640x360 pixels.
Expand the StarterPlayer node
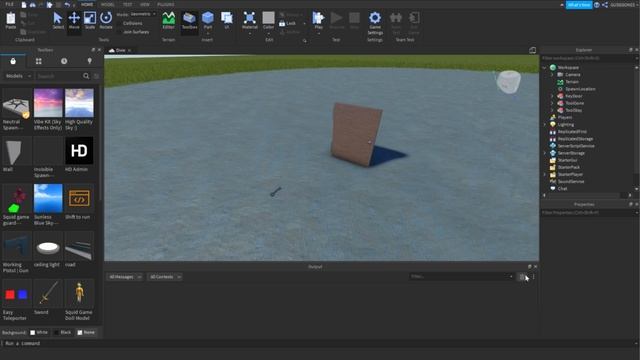coord(544,174)
